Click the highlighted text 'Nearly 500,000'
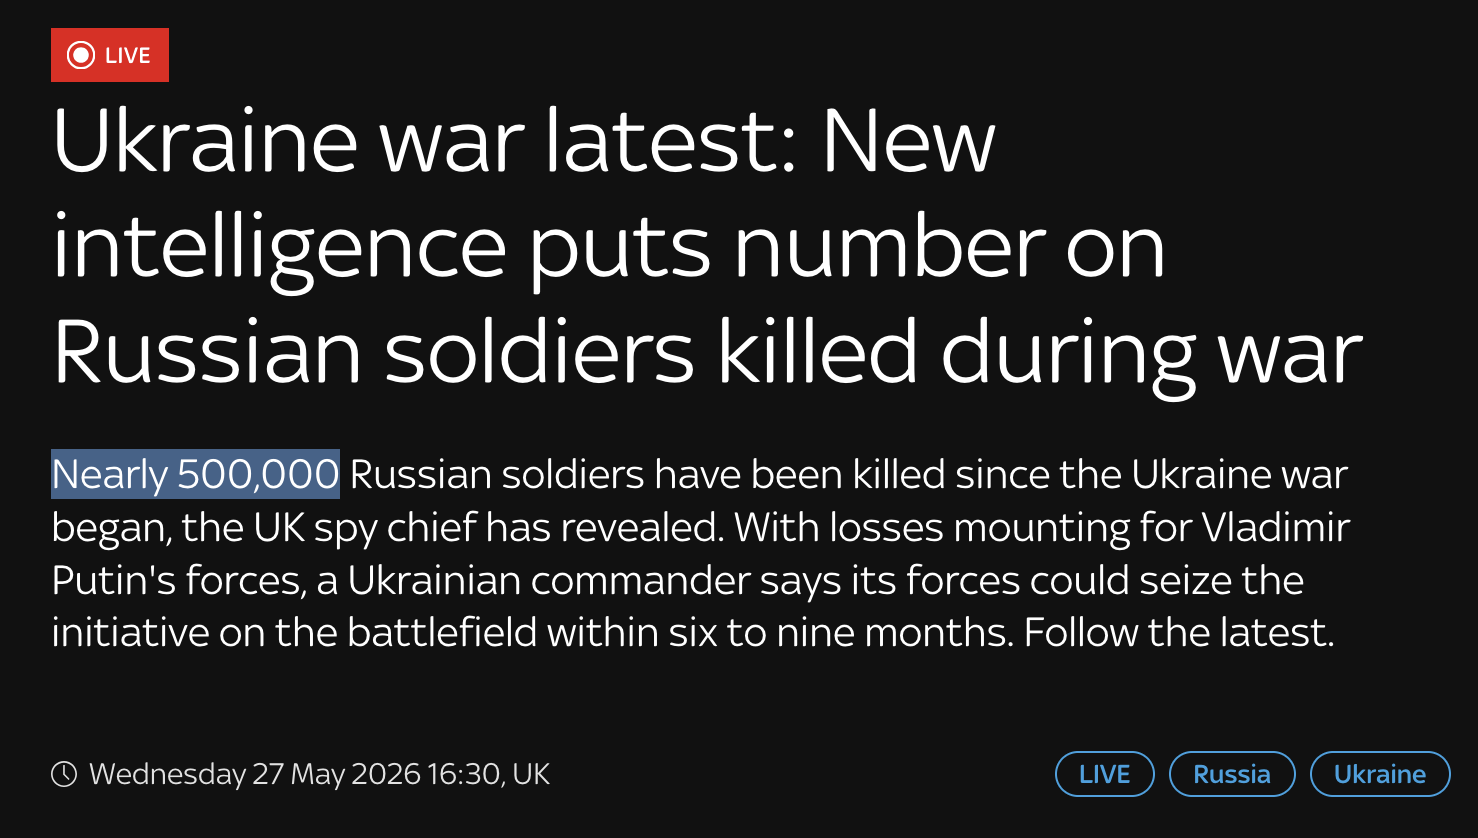The width and height of the screenshot is (1478, 838). 195,474
